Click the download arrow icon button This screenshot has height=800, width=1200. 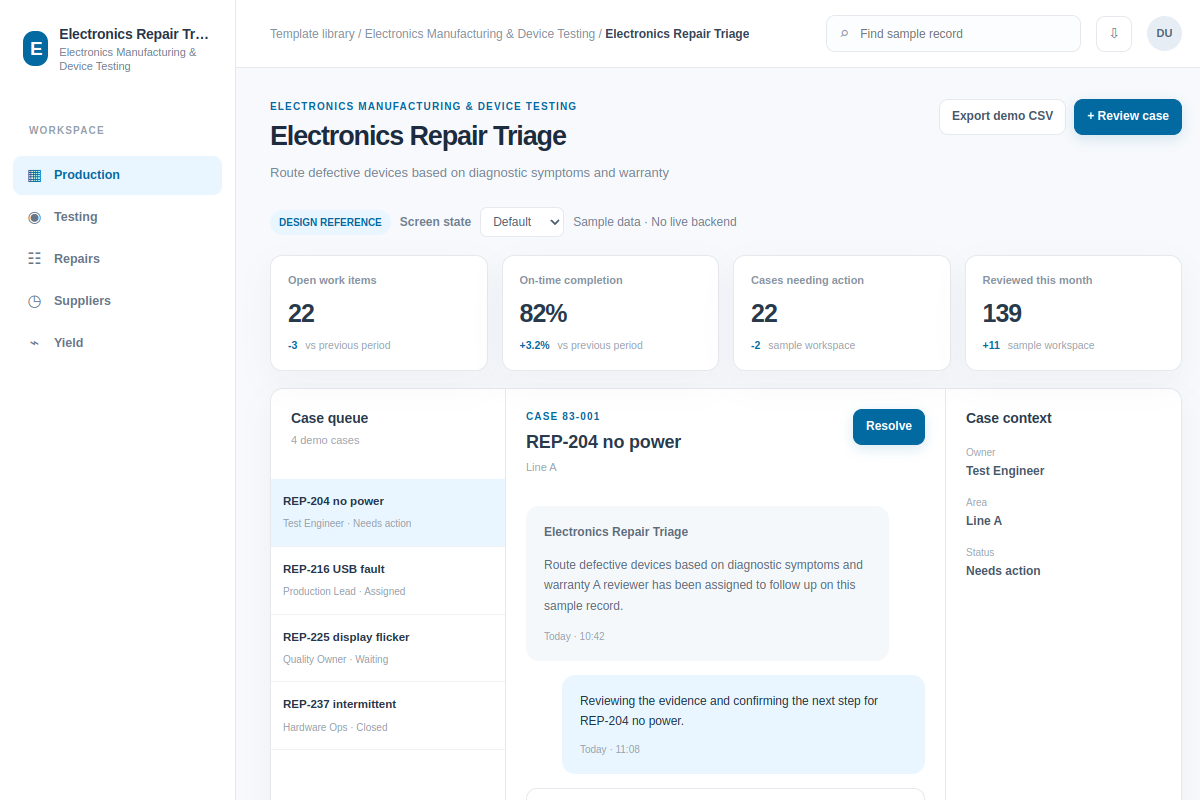tap(1114, 33)
